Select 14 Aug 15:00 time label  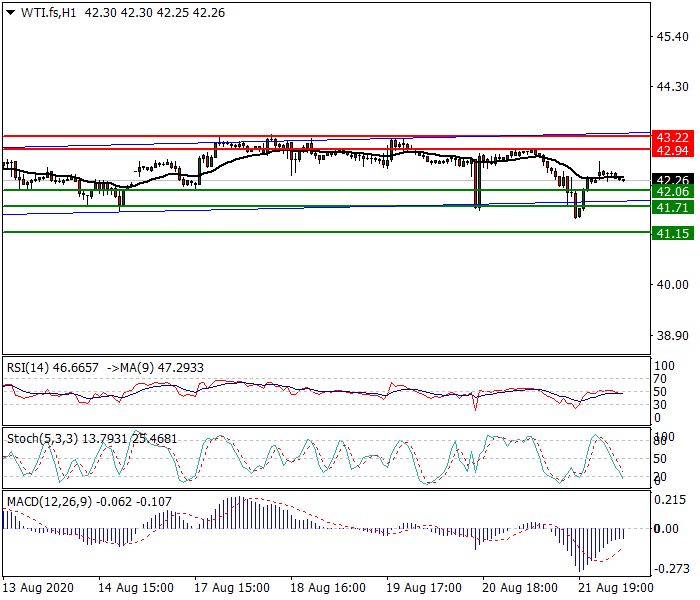pyautogui.click(x=136, y=587)
